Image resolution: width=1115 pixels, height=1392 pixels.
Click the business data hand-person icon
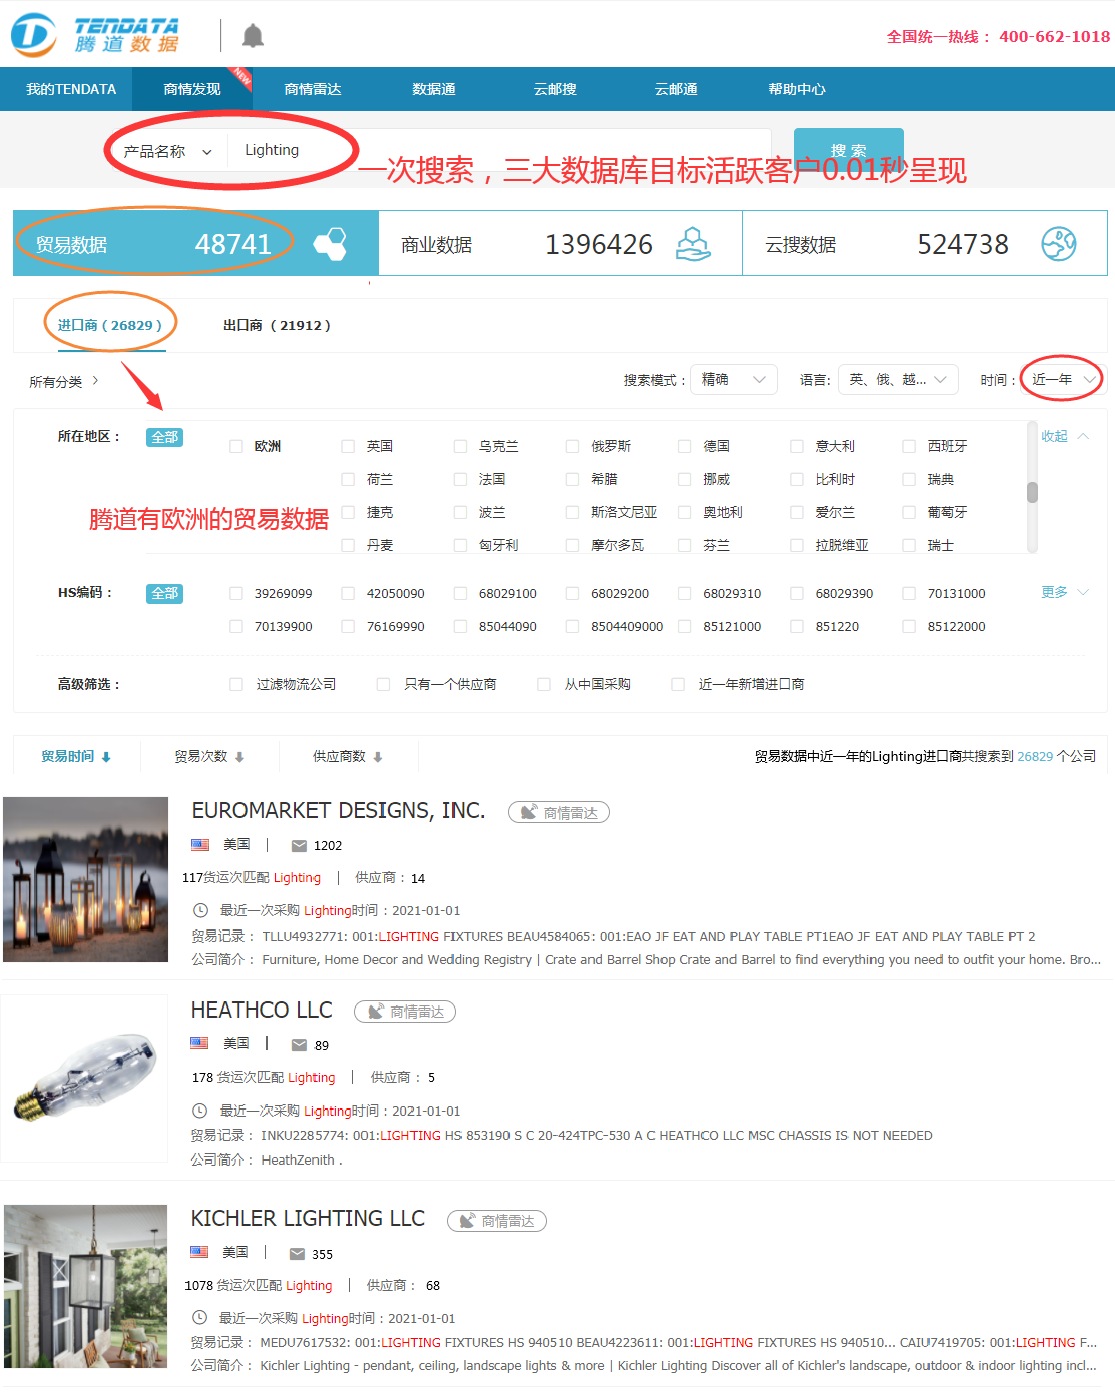click(x=693, y=244)
